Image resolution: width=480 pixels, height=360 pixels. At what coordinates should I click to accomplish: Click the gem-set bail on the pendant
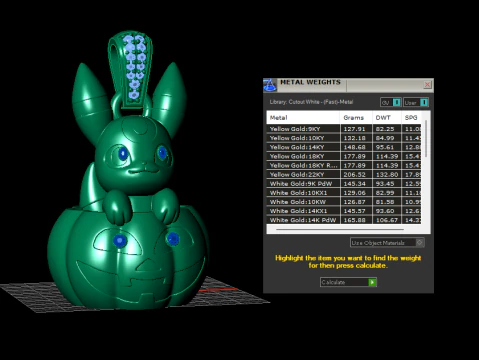131,70
